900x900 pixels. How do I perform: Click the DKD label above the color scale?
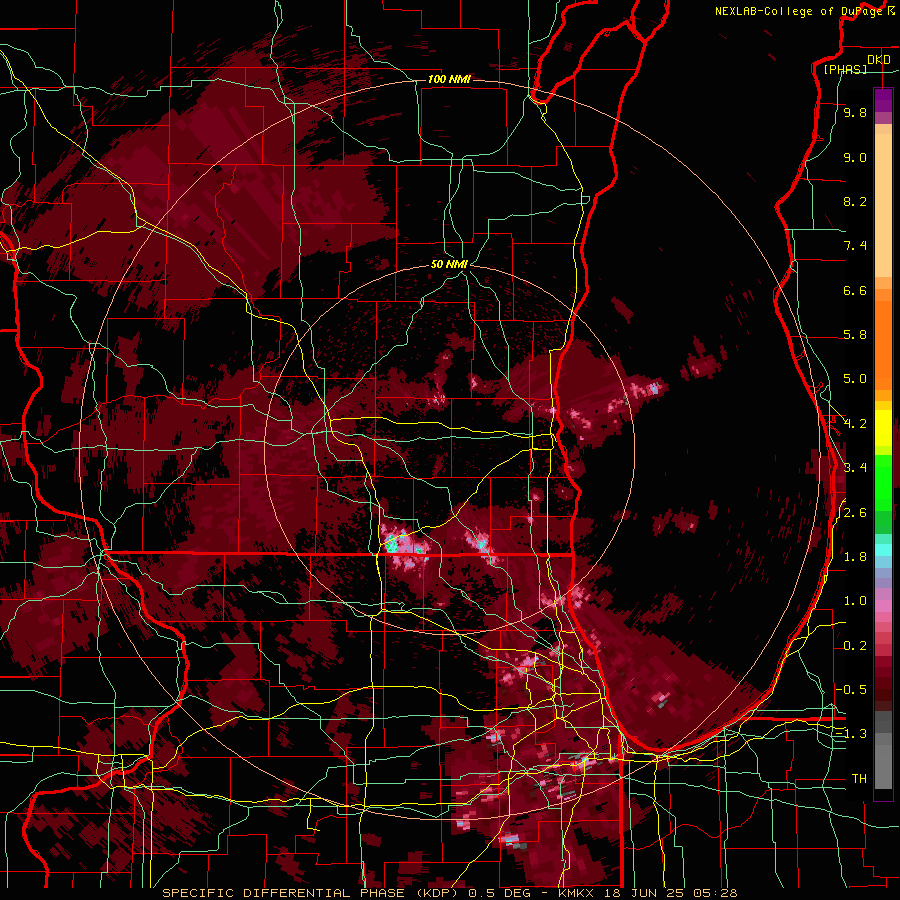(878, 60)
